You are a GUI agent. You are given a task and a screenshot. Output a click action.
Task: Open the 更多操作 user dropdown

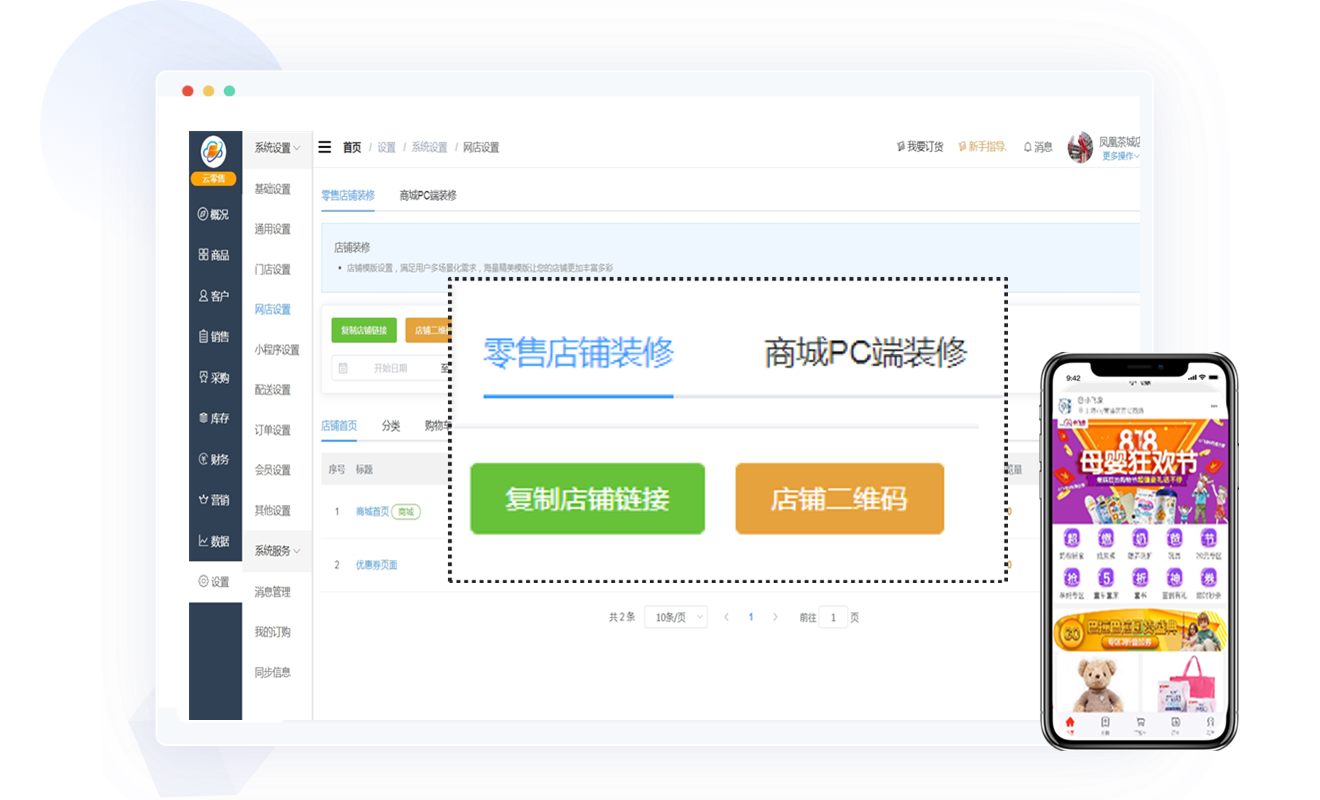click(1120, 156)
